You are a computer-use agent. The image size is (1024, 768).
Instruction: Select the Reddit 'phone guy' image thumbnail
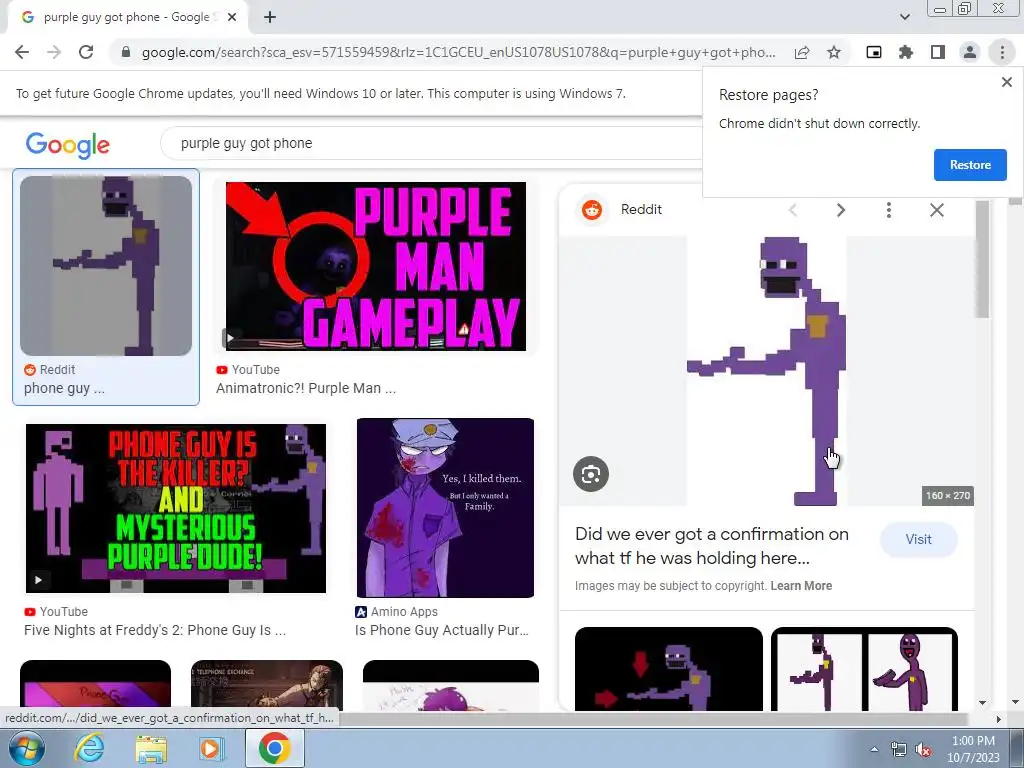106,266
